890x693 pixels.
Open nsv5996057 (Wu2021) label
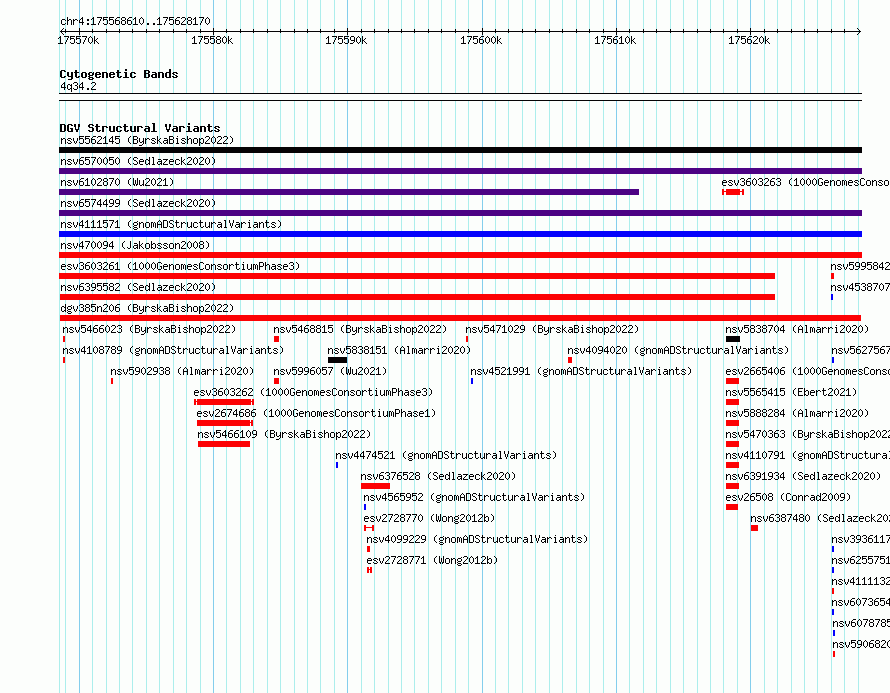coord(330,371)
